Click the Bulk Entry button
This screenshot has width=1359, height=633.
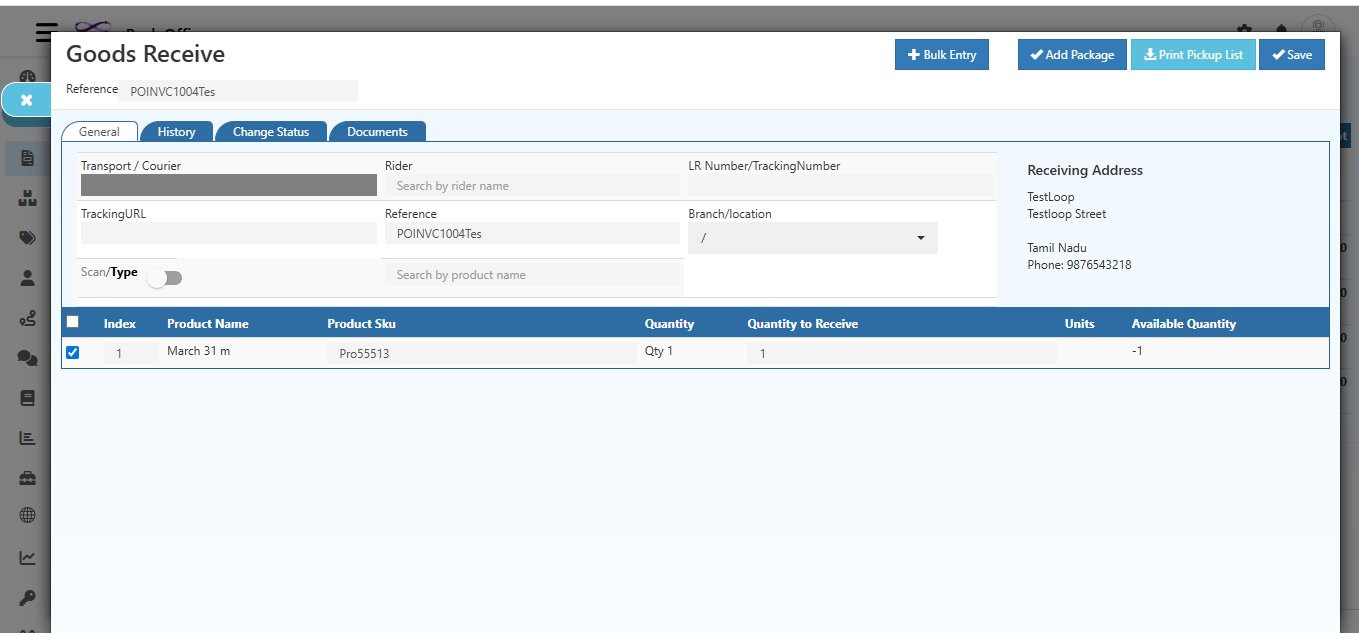pyautogui.click(x=941, y=55)
